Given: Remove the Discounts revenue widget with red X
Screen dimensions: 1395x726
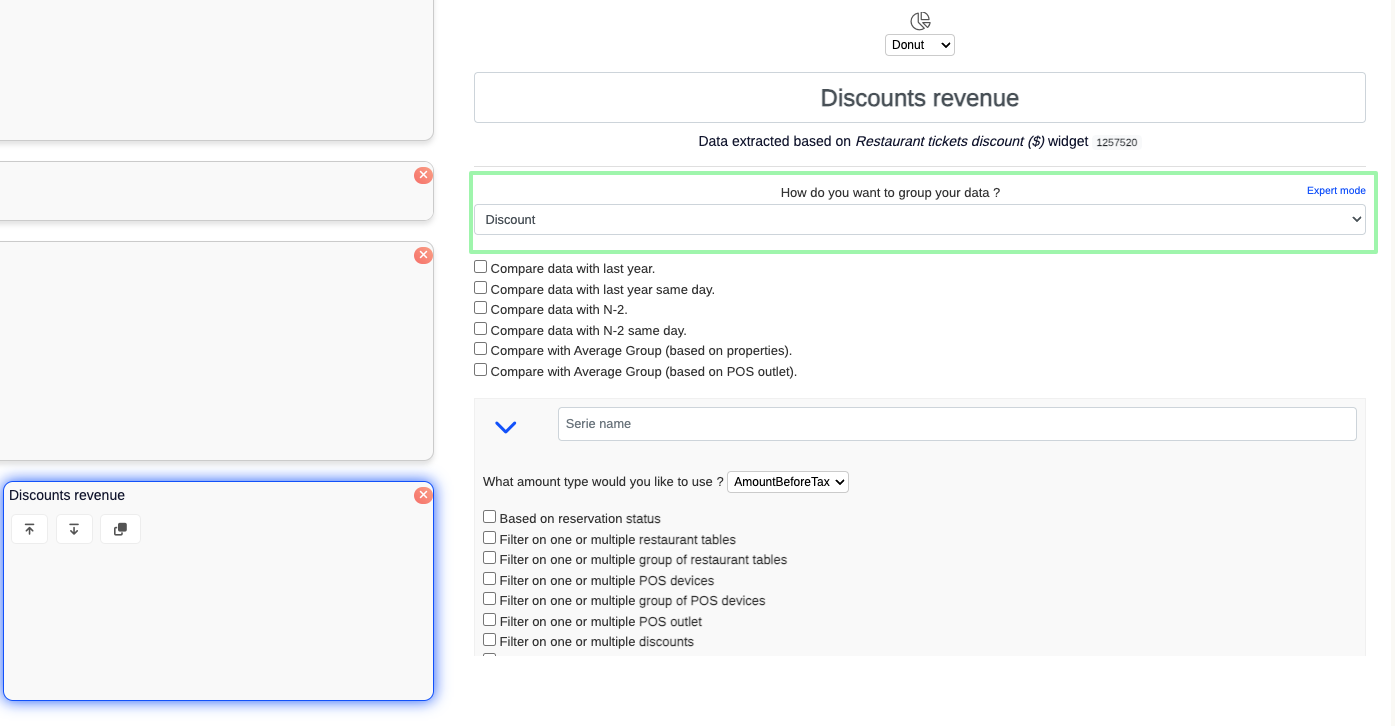Looking at the screenshot, I should [423, 495].
